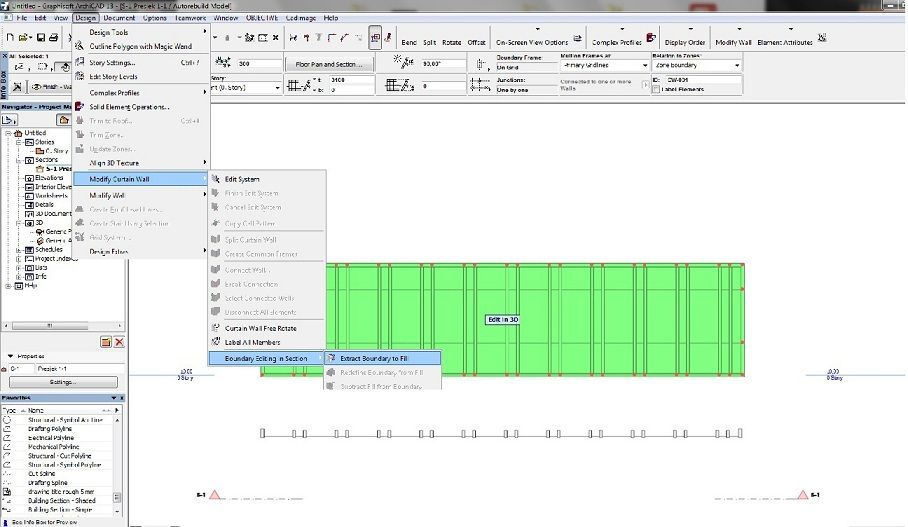Image resolution: width=908 pixels, height=527 pixels.
Task: Click red delete icon in navigator panel
Action: [x=119, y=342]
